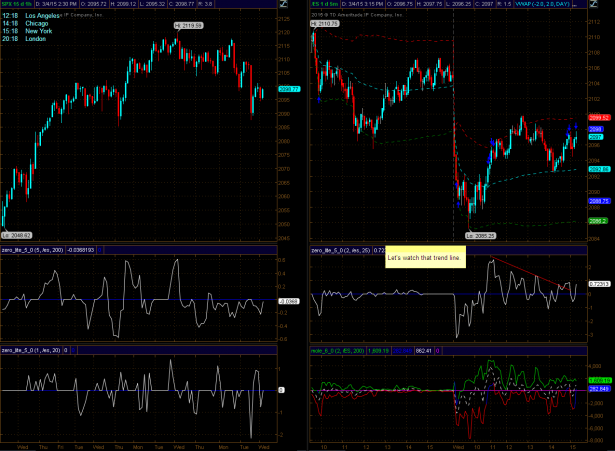
Task: Click the -0.0368193 value in SPX study header
Action: coord(80,250)
